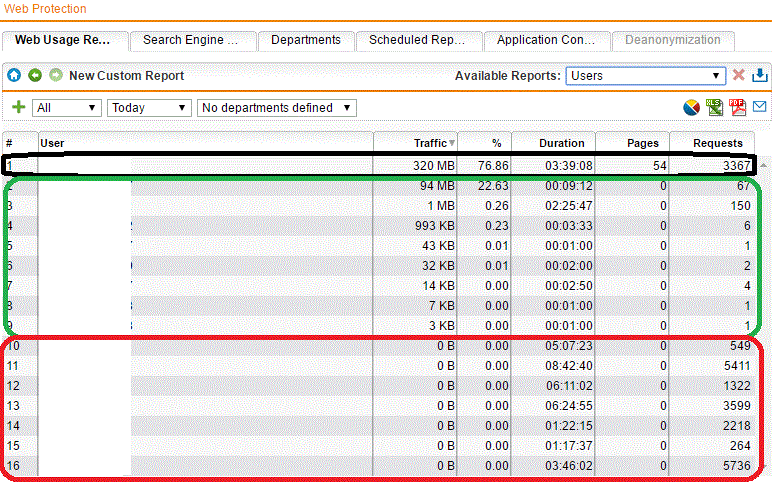
Task: Sort by the Traffic column header
Action: (416, 143)
